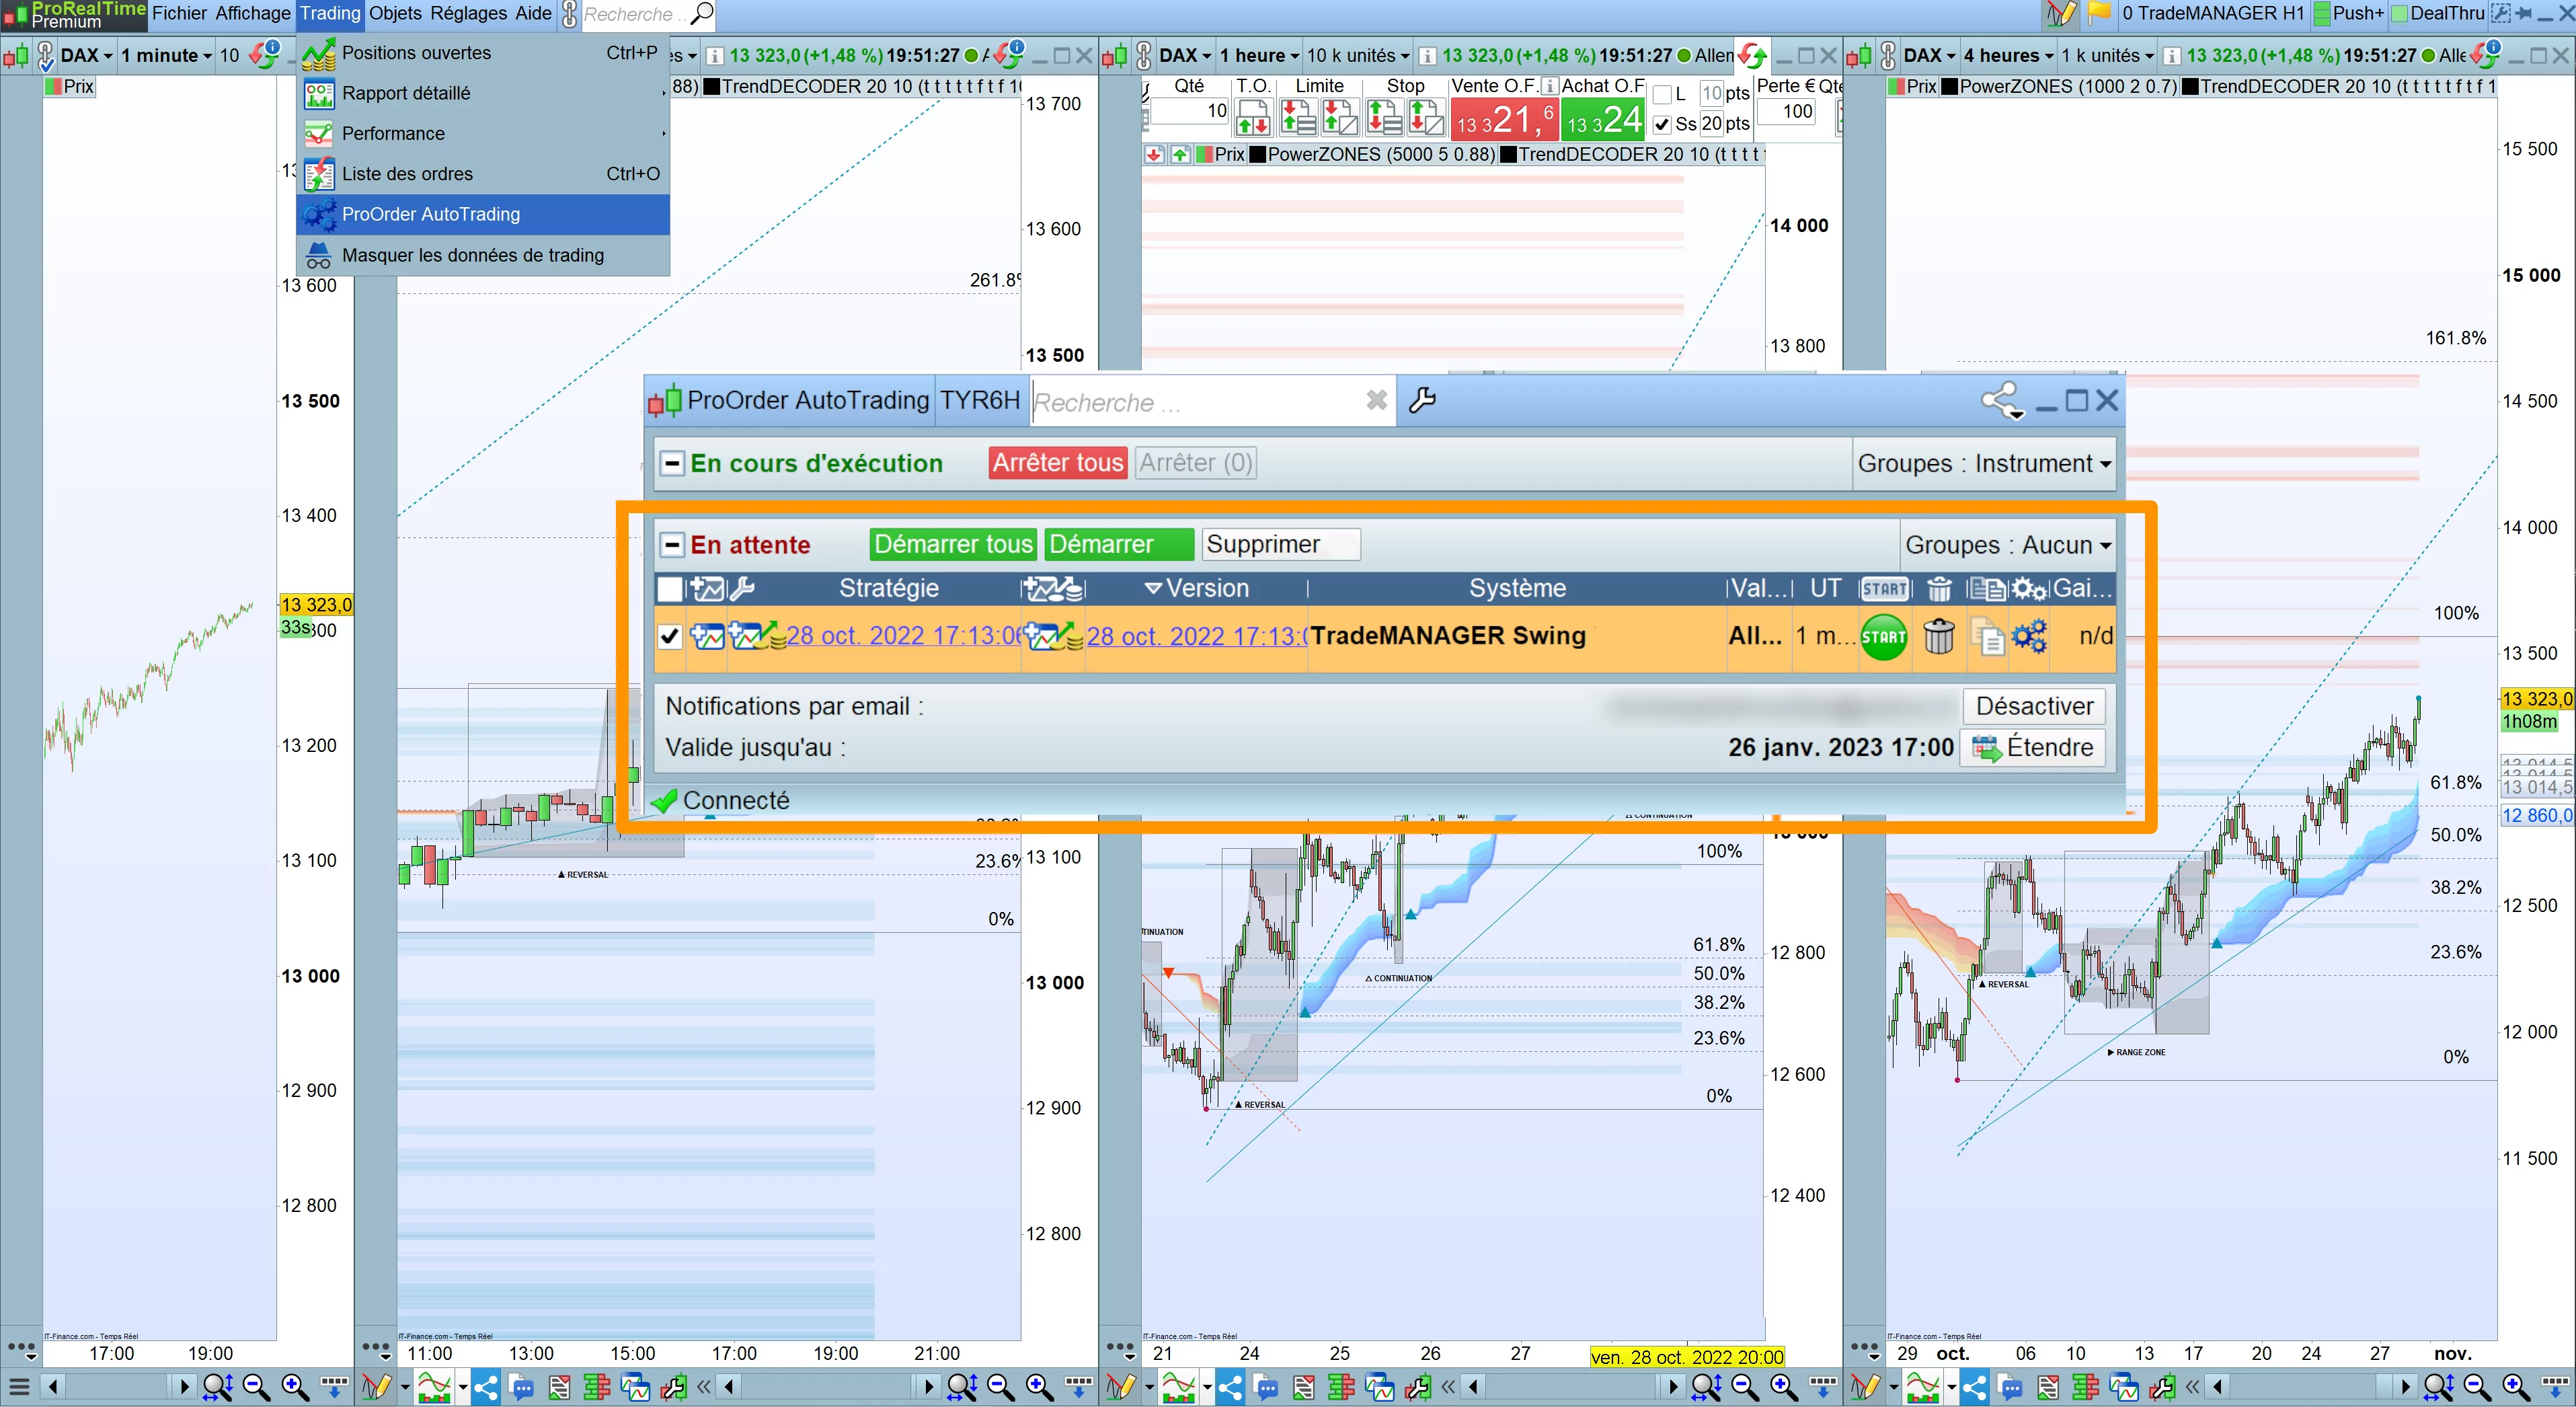
Task: Click the magnifier search icon in top menu bar
Action: pos(703,14)
